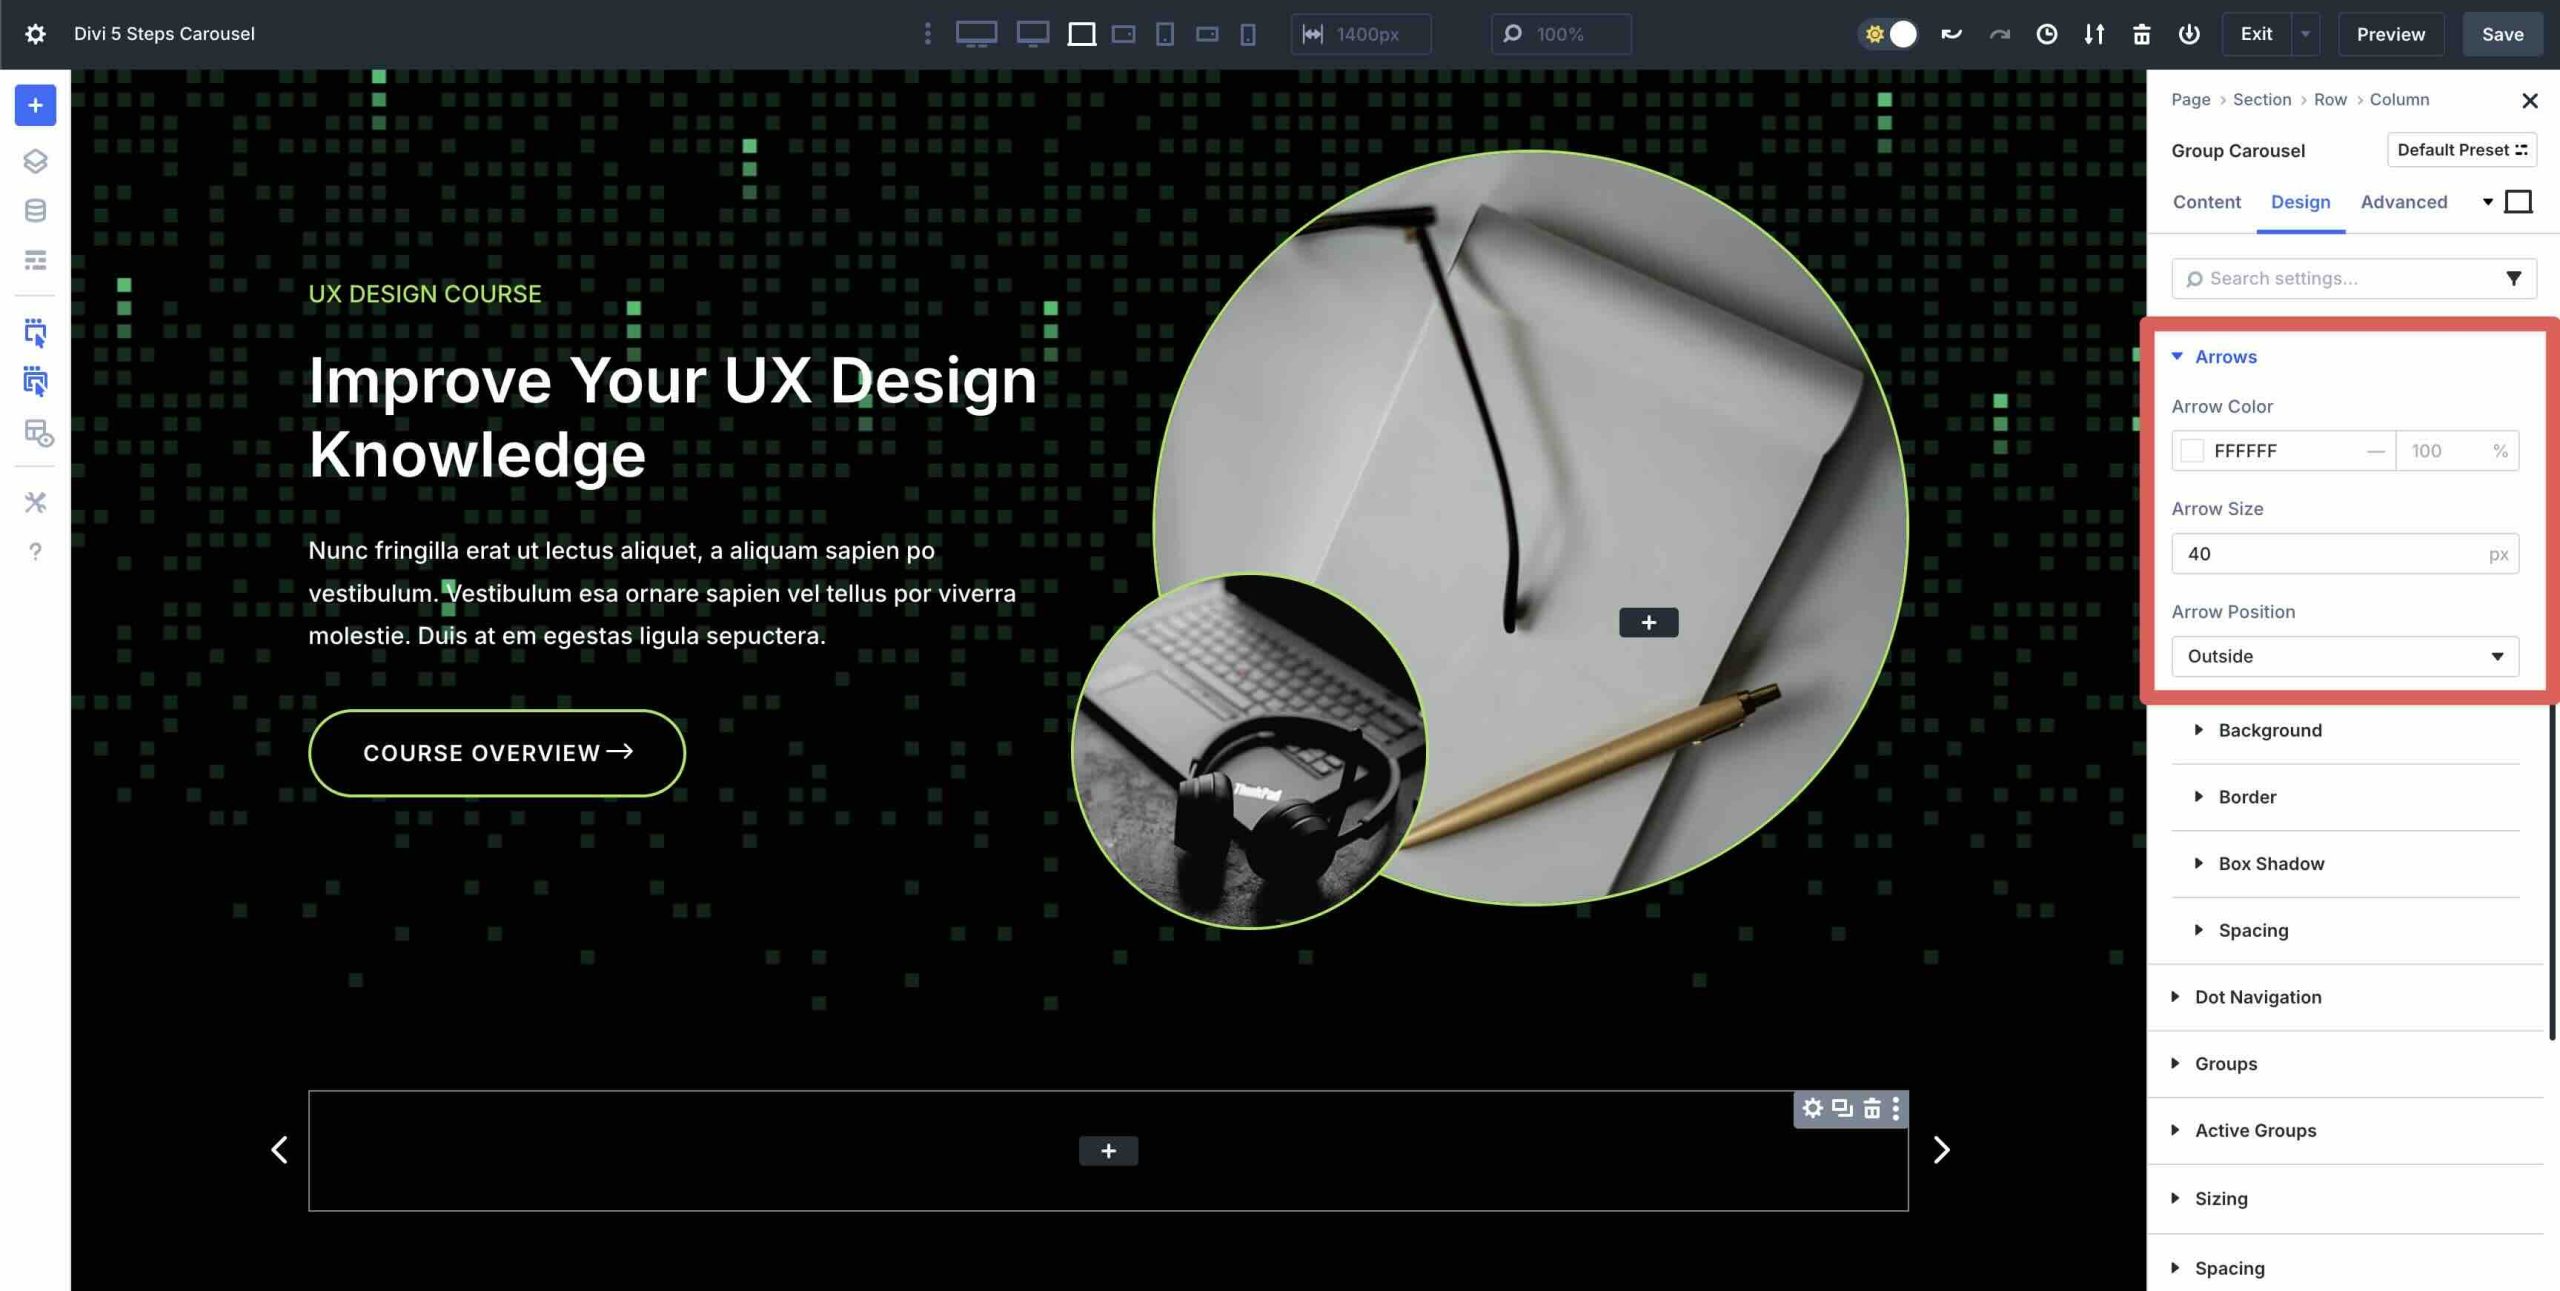
Task: Click the Save button
Action: [2503, 34]
